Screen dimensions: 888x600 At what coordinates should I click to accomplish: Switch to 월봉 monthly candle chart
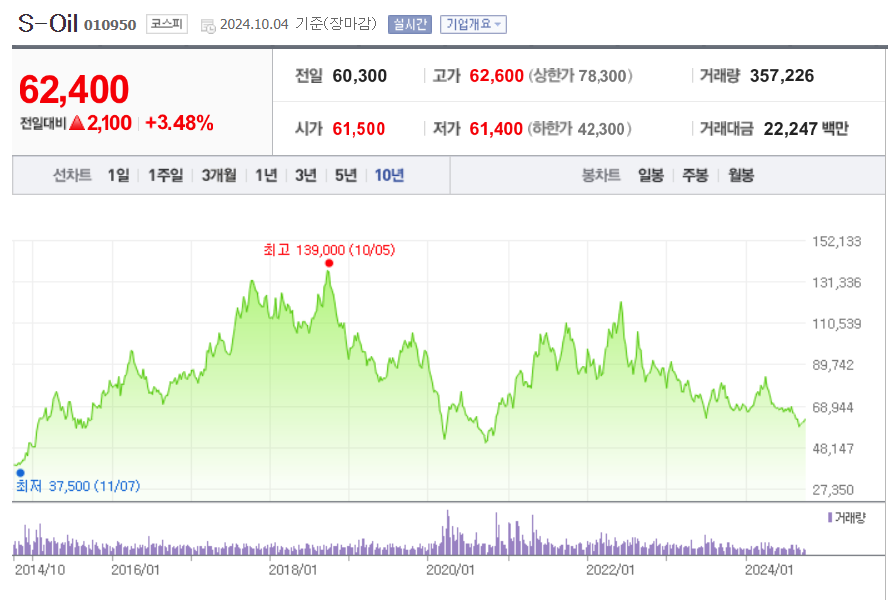(741, 175)
